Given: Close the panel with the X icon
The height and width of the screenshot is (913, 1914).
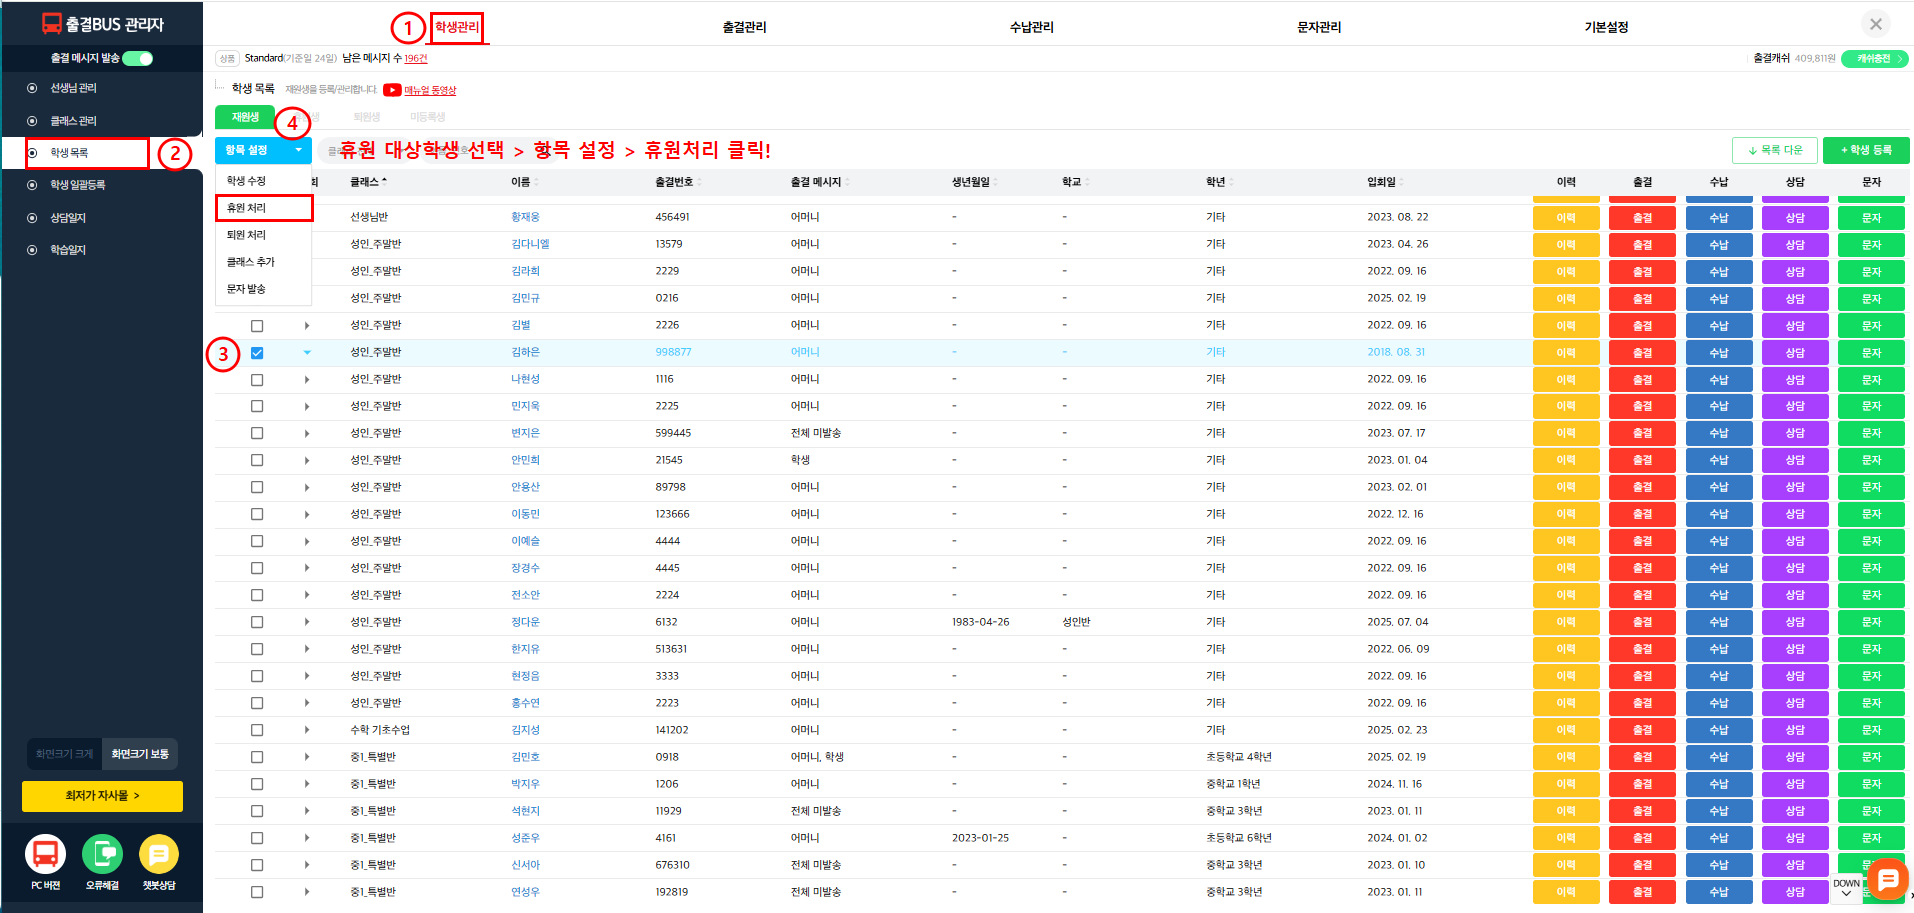Looking at the screenshot, I should 1875,25.
